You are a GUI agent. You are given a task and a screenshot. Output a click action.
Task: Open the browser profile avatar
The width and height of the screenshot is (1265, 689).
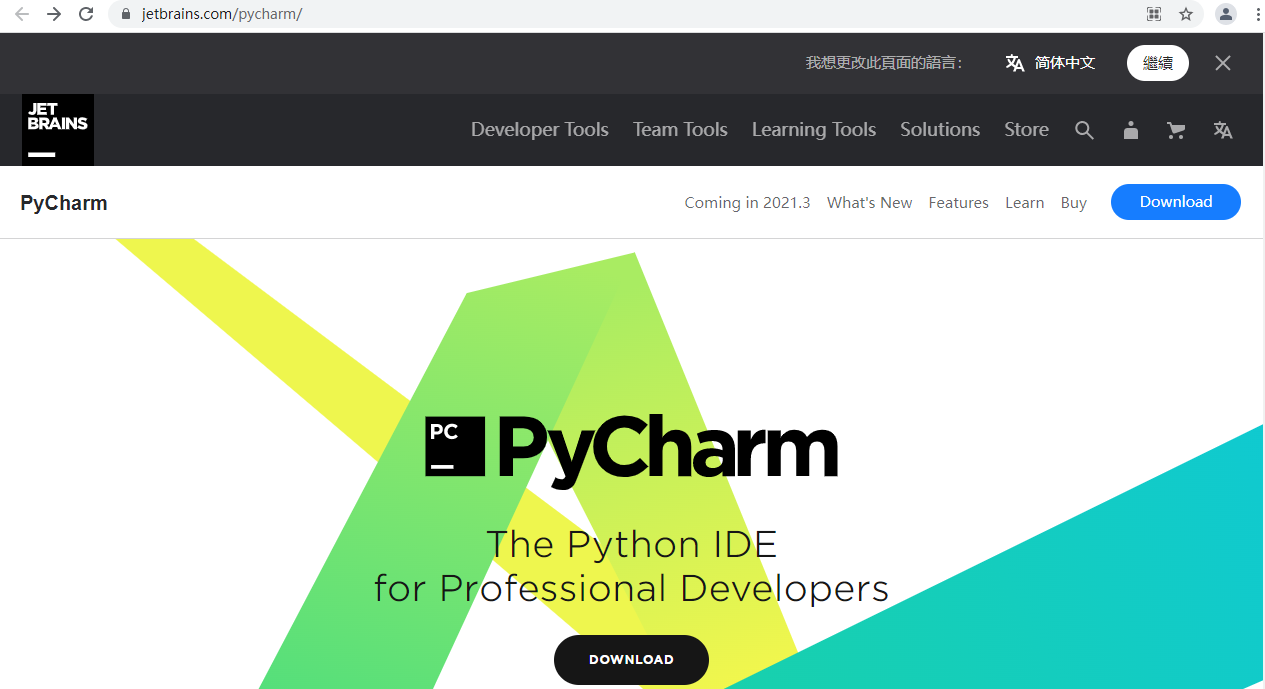1226,14
